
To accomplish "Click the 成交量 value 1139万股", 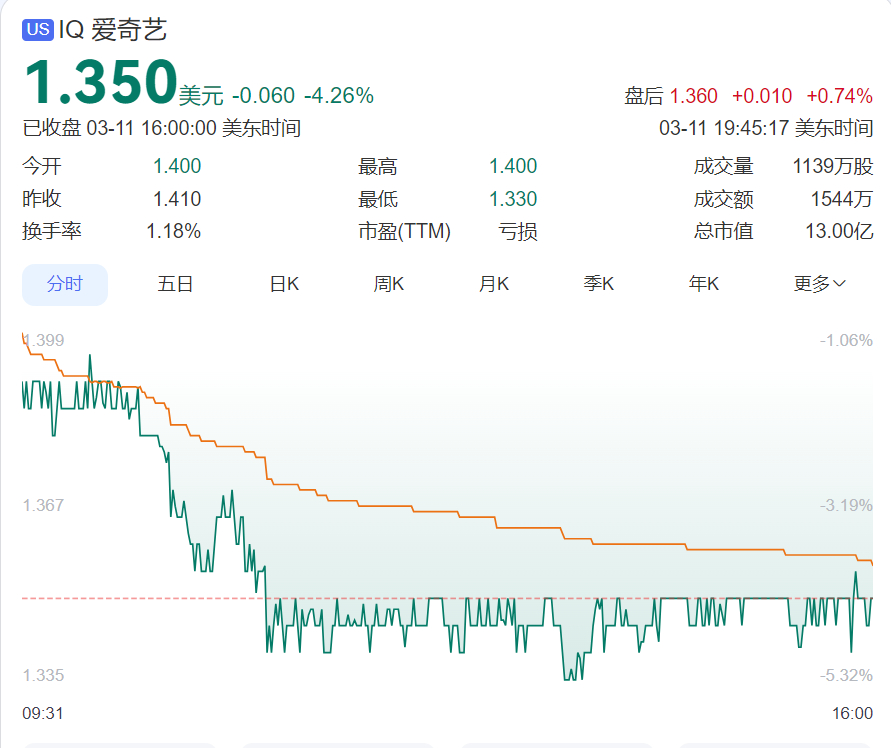I will coord(833,166).
